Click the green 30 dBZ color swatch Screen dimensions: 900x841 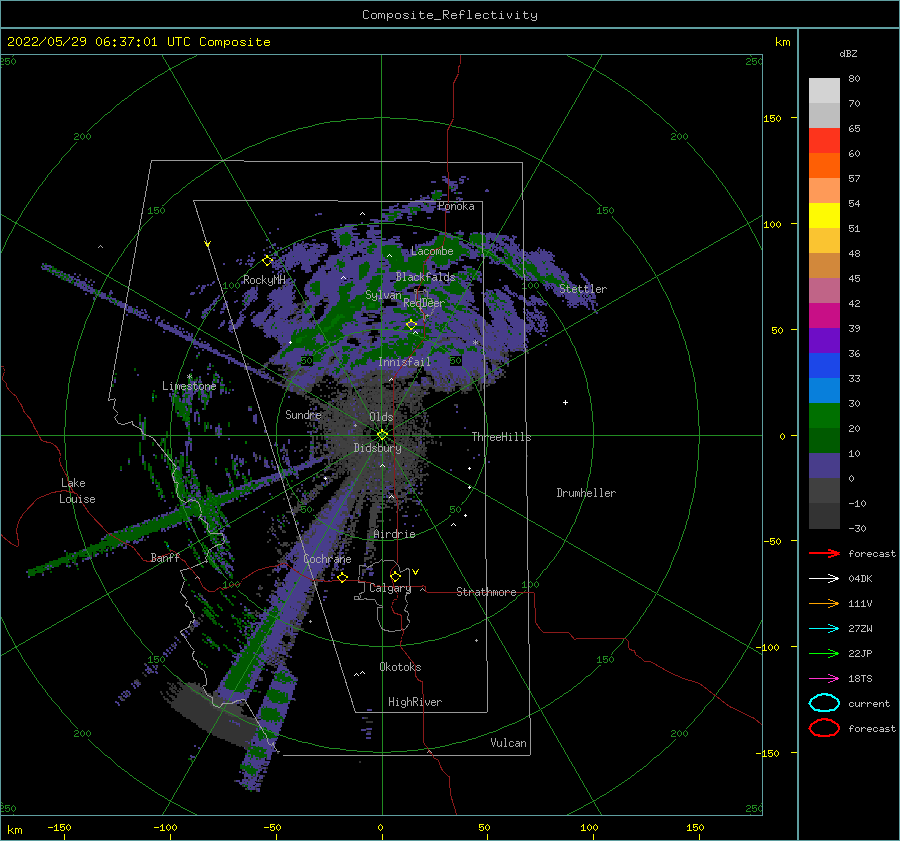pos(824,416)
